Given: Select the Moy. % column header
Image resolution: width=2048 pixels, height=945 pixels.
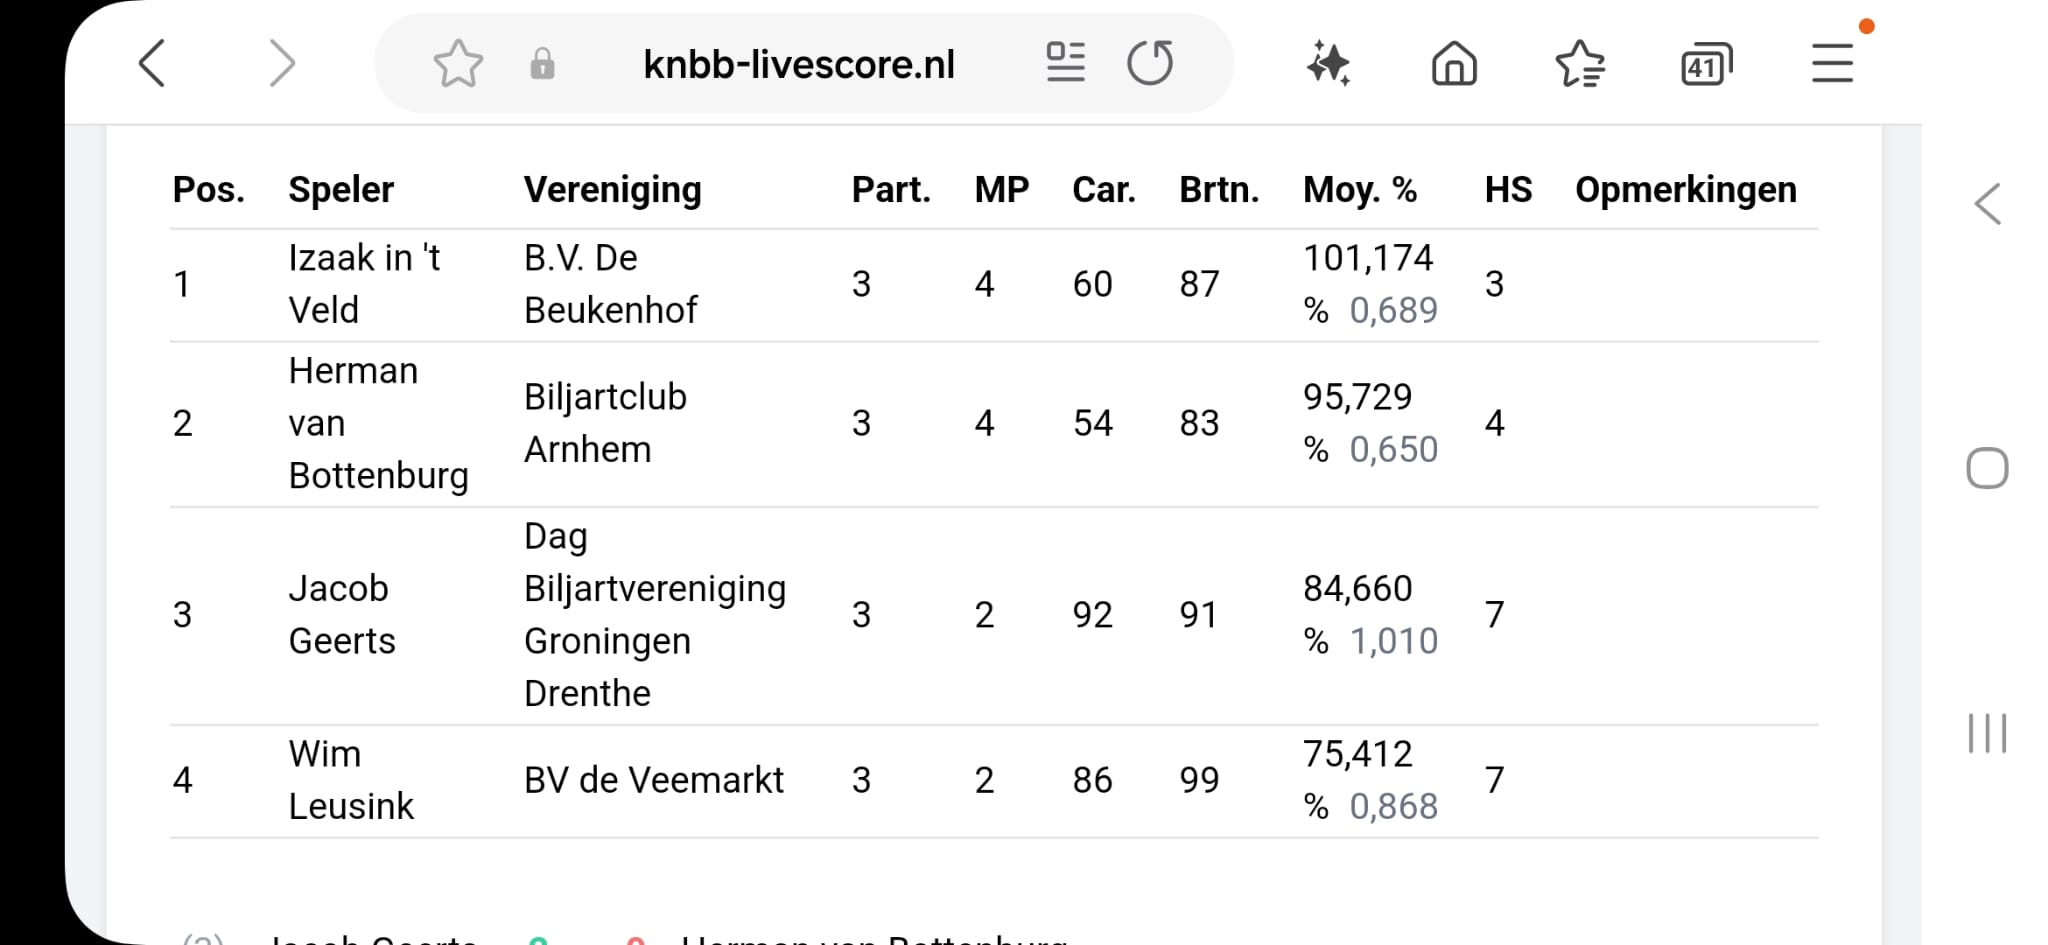Looking at the screenshot, I should 1360,189.
